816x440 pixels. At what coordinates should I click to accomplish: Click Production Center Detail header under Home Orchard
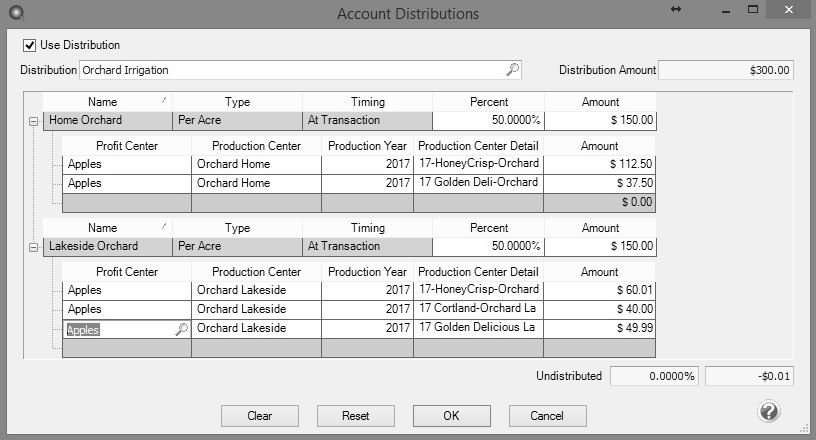(x=478, y=146)
